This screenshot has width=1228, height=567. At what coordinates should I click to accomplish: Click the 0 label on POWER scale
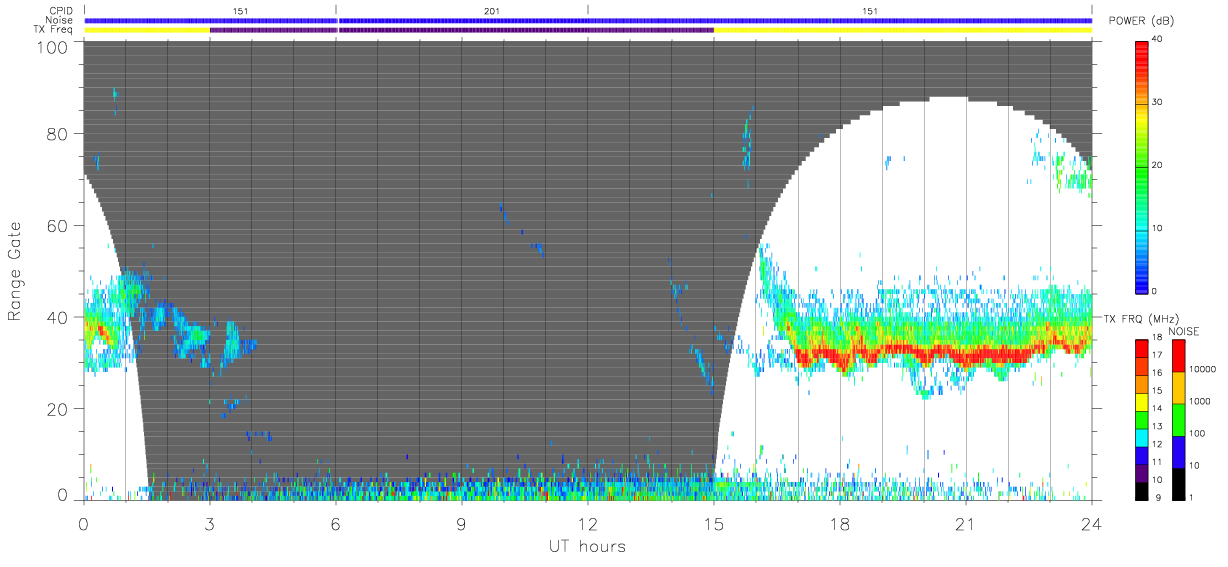[x=1155, y=291]
